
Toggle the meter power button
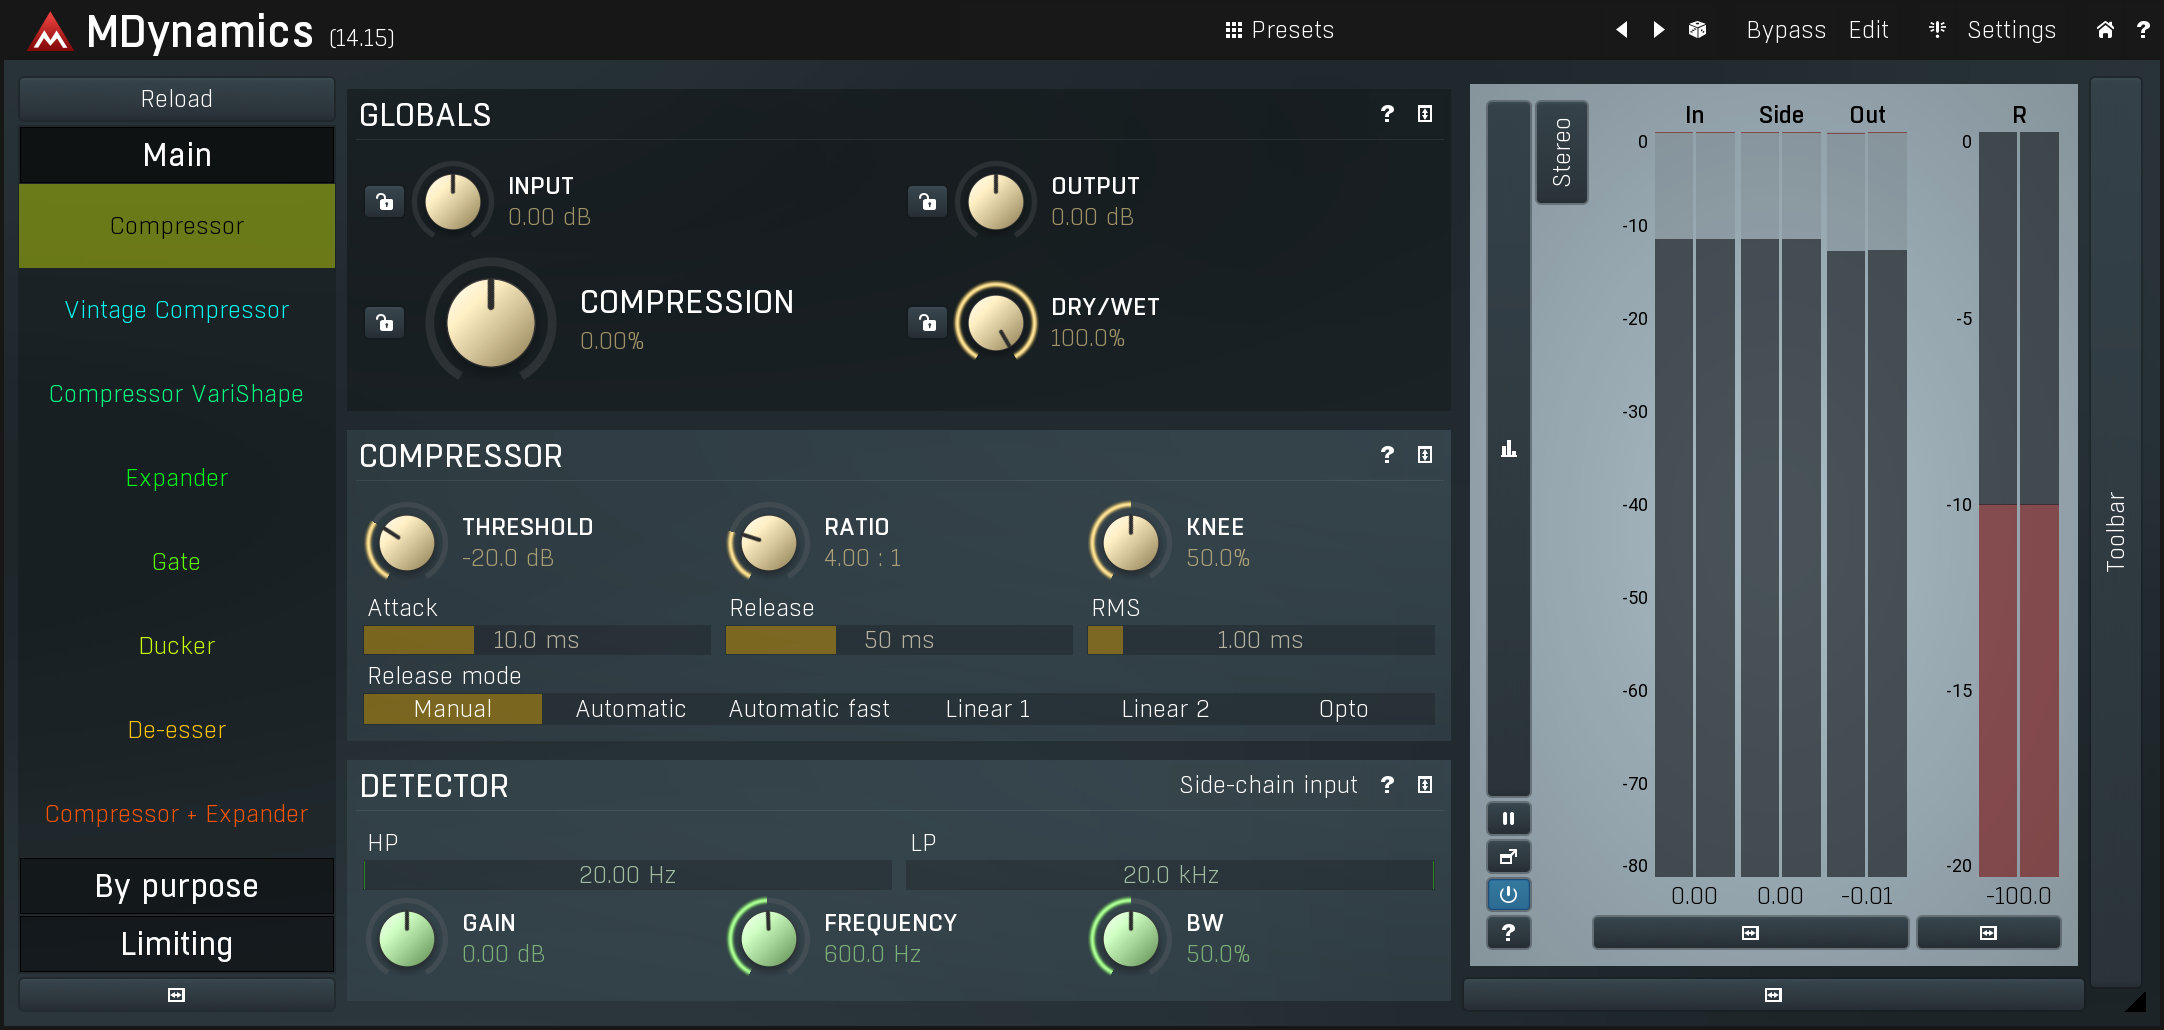pyautogui.click(x=1508, y=895)
